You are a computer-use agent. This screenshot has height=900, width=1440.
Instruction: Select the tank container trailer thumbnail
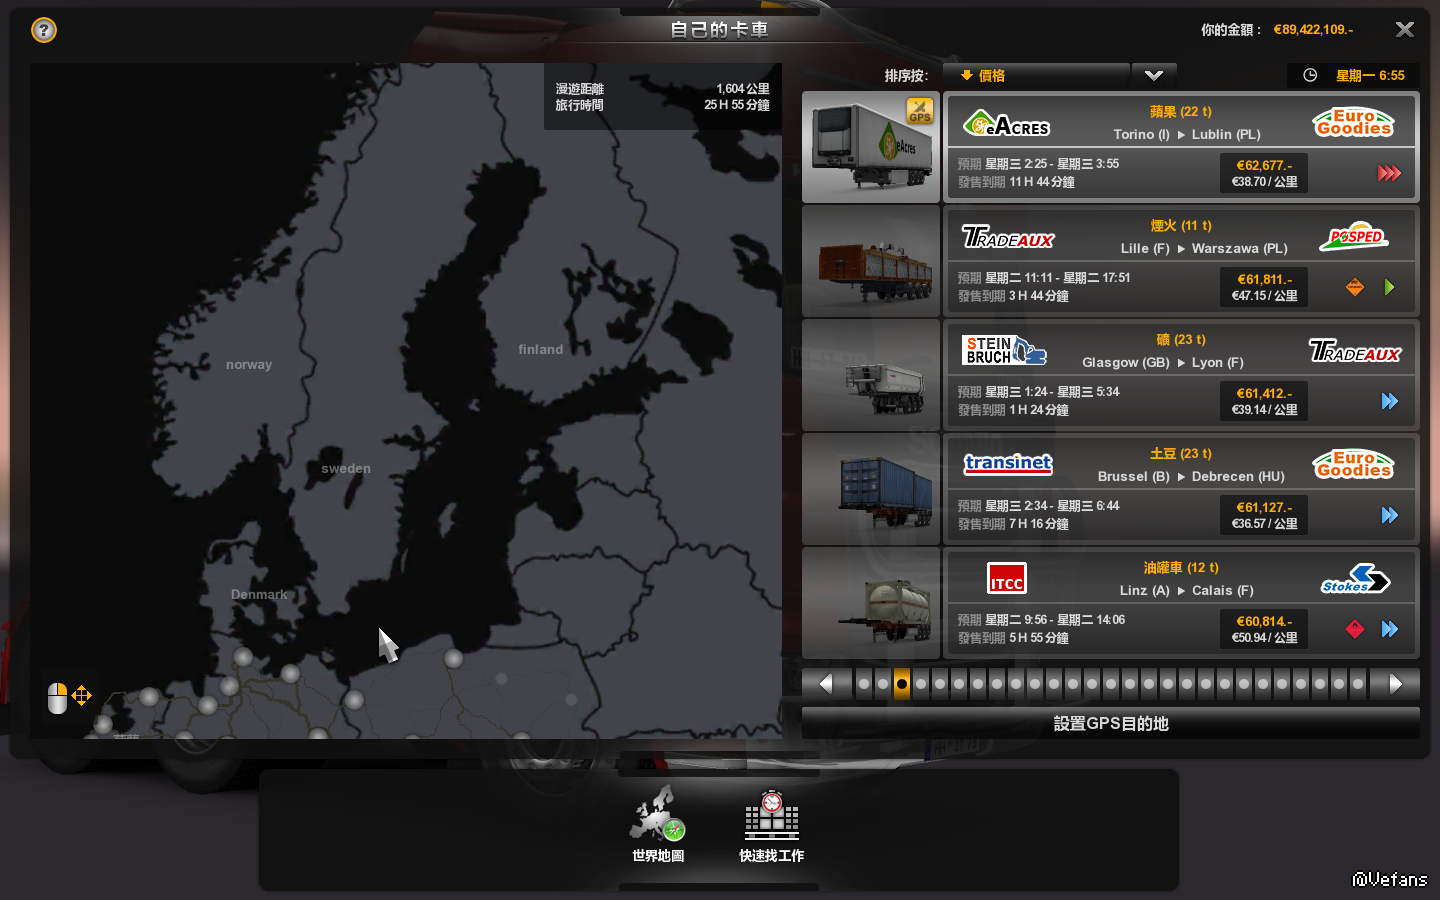coord(871,603)
